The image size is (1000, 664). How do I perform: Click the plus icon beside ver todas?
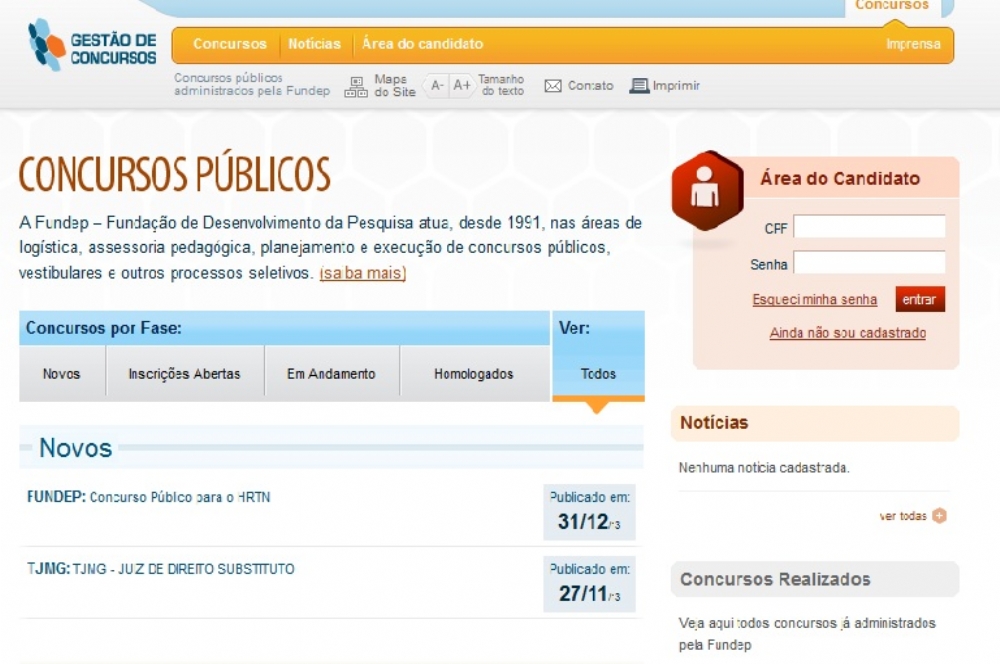(x=938, y=516)
